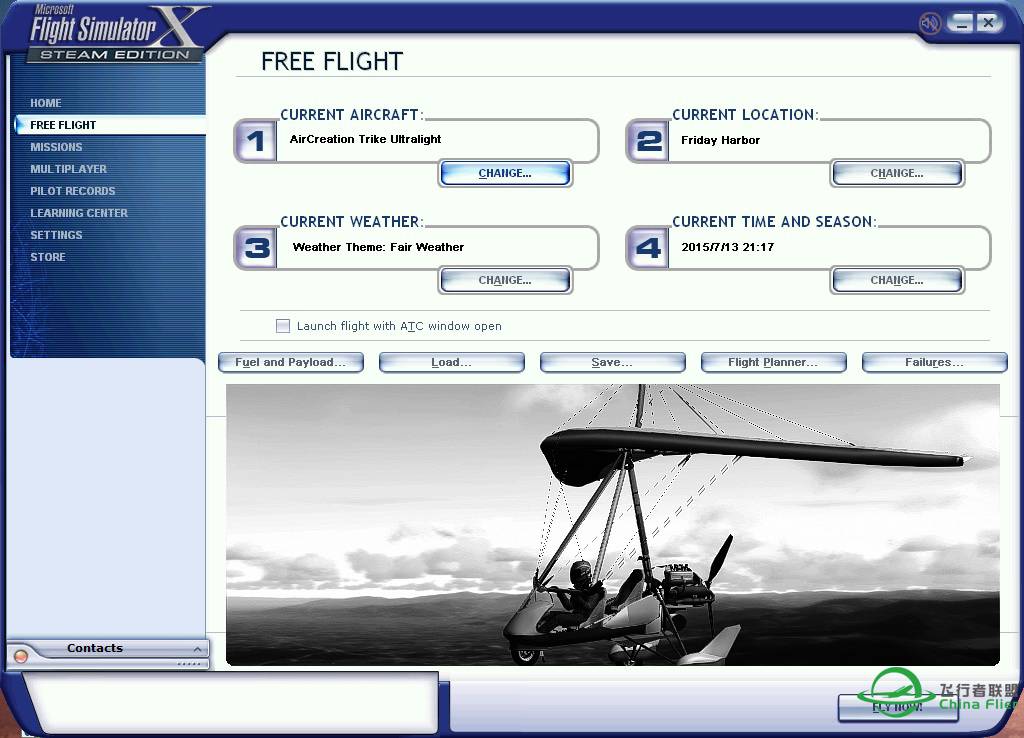
Task: Open Settings from the sidebar
Action: pyautogui.click(x=56, y=235)
